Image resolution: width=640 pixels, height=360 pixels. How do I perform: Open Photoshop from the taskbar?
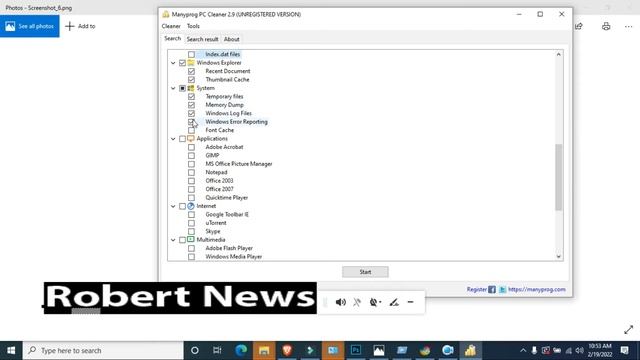click(x=356, y=350)
